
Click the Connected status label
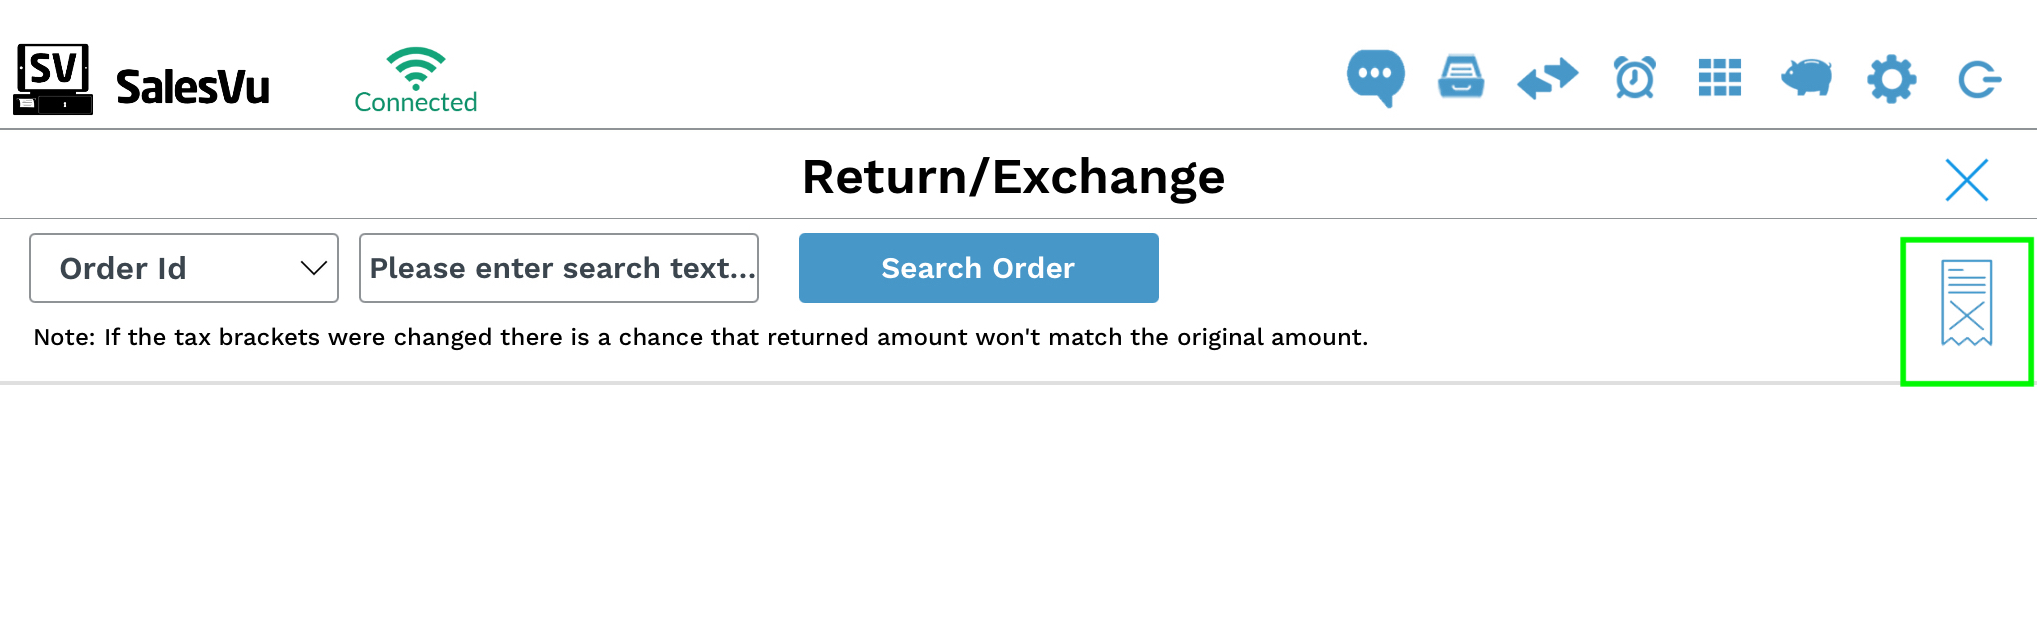click(415, 102)
